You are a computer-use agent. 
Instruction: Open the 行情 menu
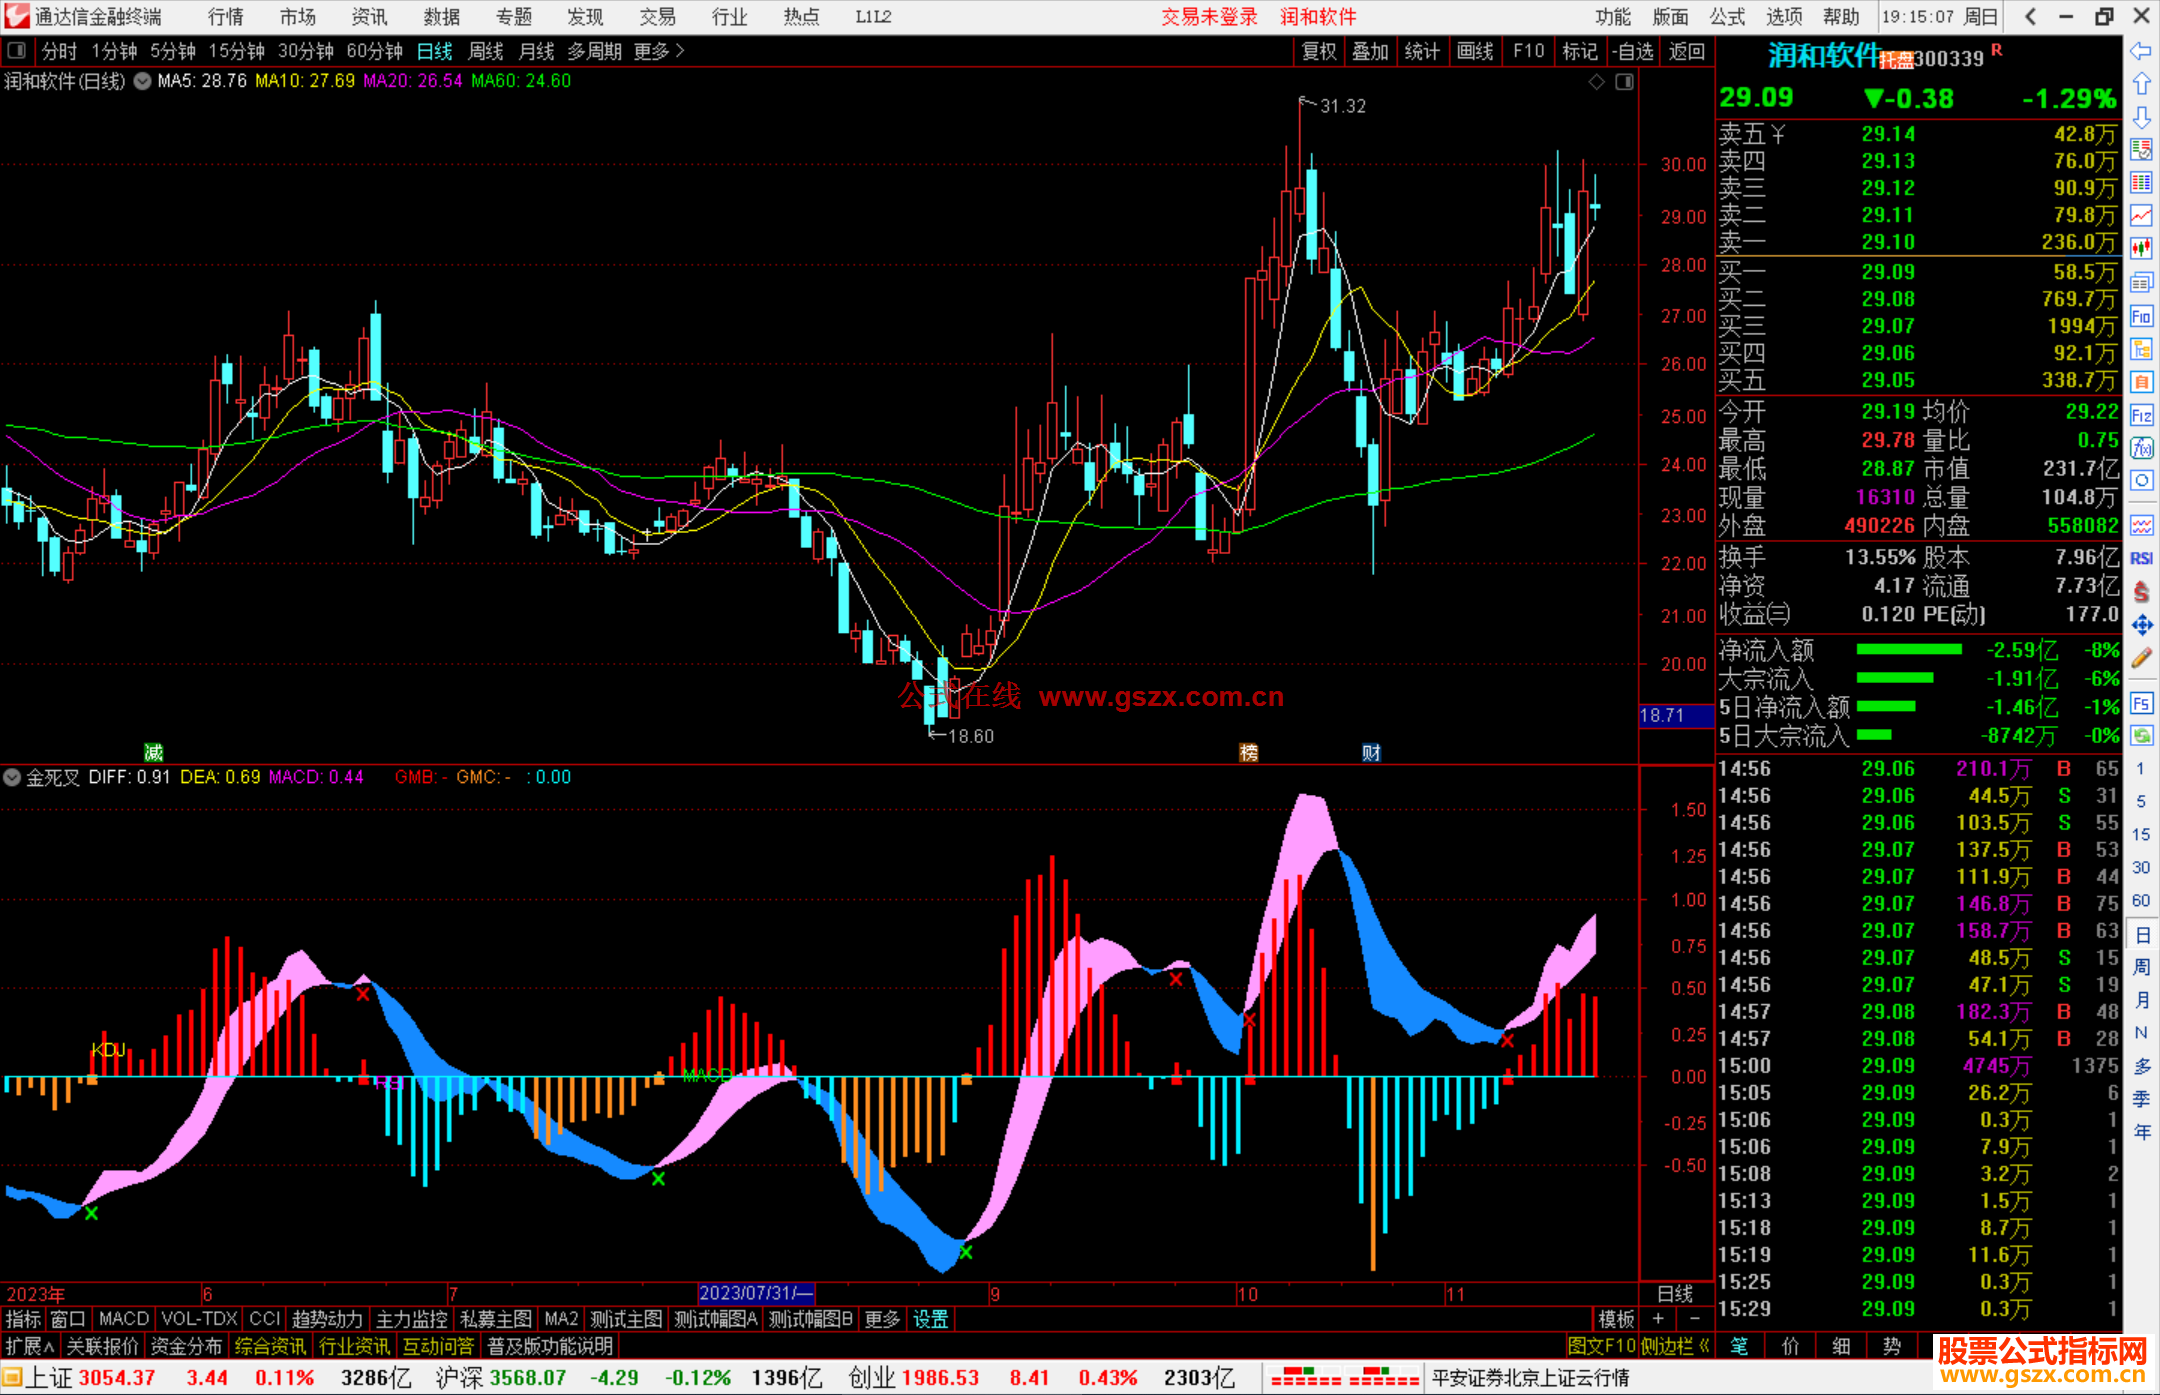[225, 17]
